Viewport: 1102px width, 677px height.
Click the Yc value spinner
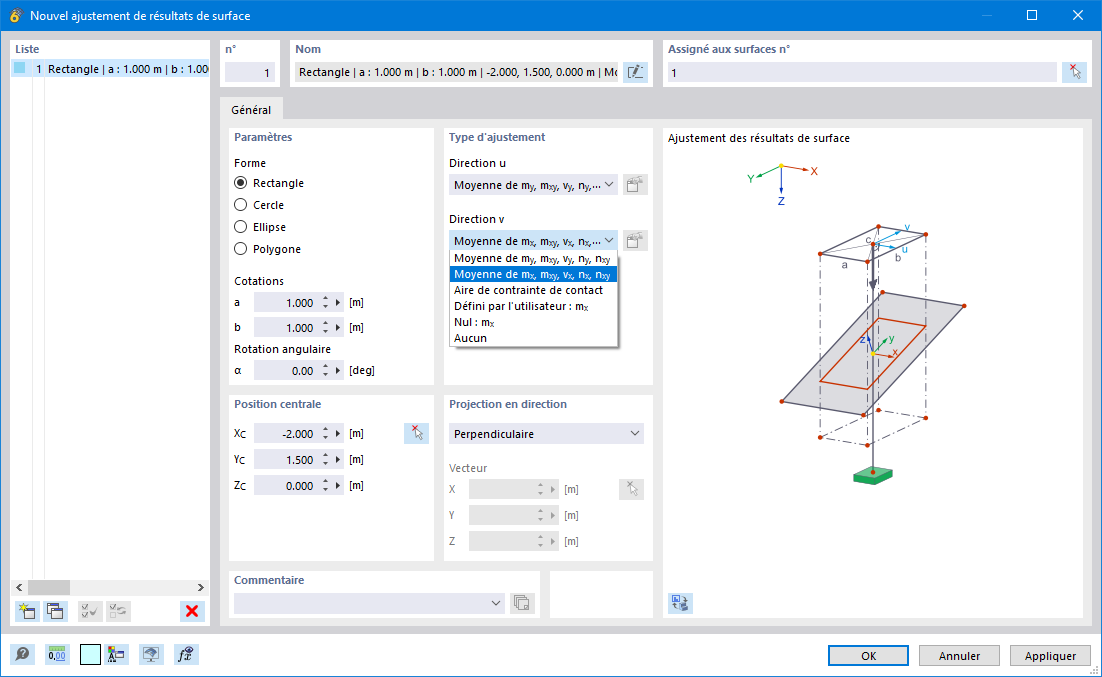(325, 460)
